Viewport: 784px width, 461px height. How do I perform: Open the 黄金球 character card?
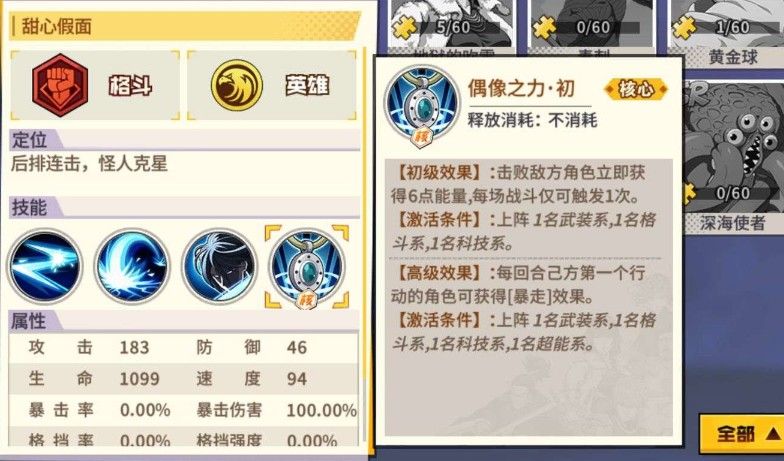point(728,32)
